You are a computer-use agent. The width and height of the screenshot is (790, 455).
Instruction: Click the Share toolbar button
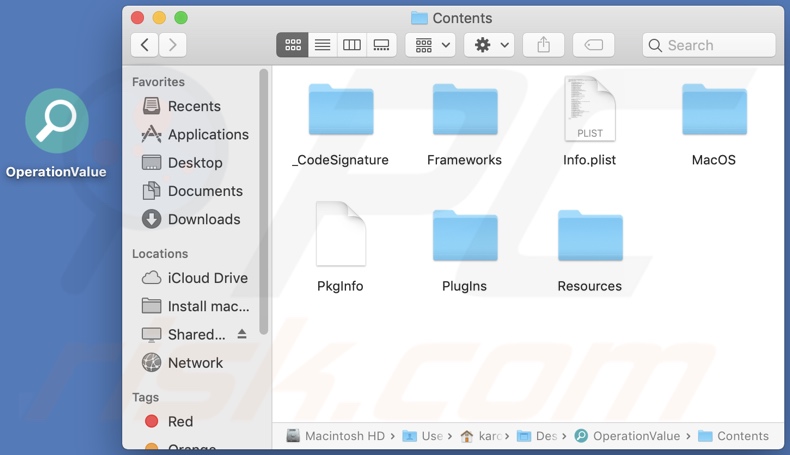coord(544,45)
